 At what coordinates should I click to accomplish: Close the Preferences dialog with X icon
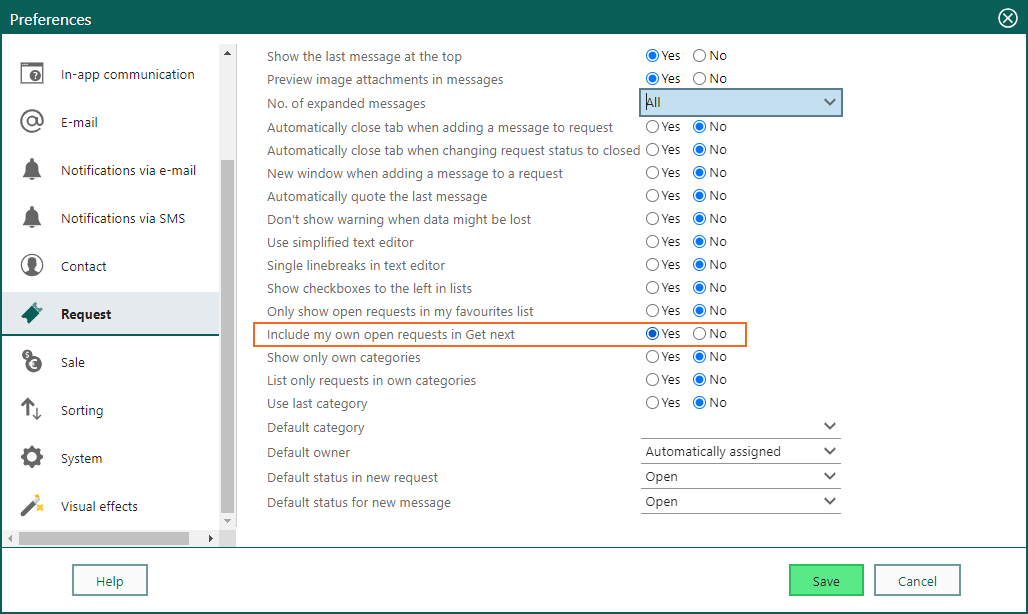1008,18
